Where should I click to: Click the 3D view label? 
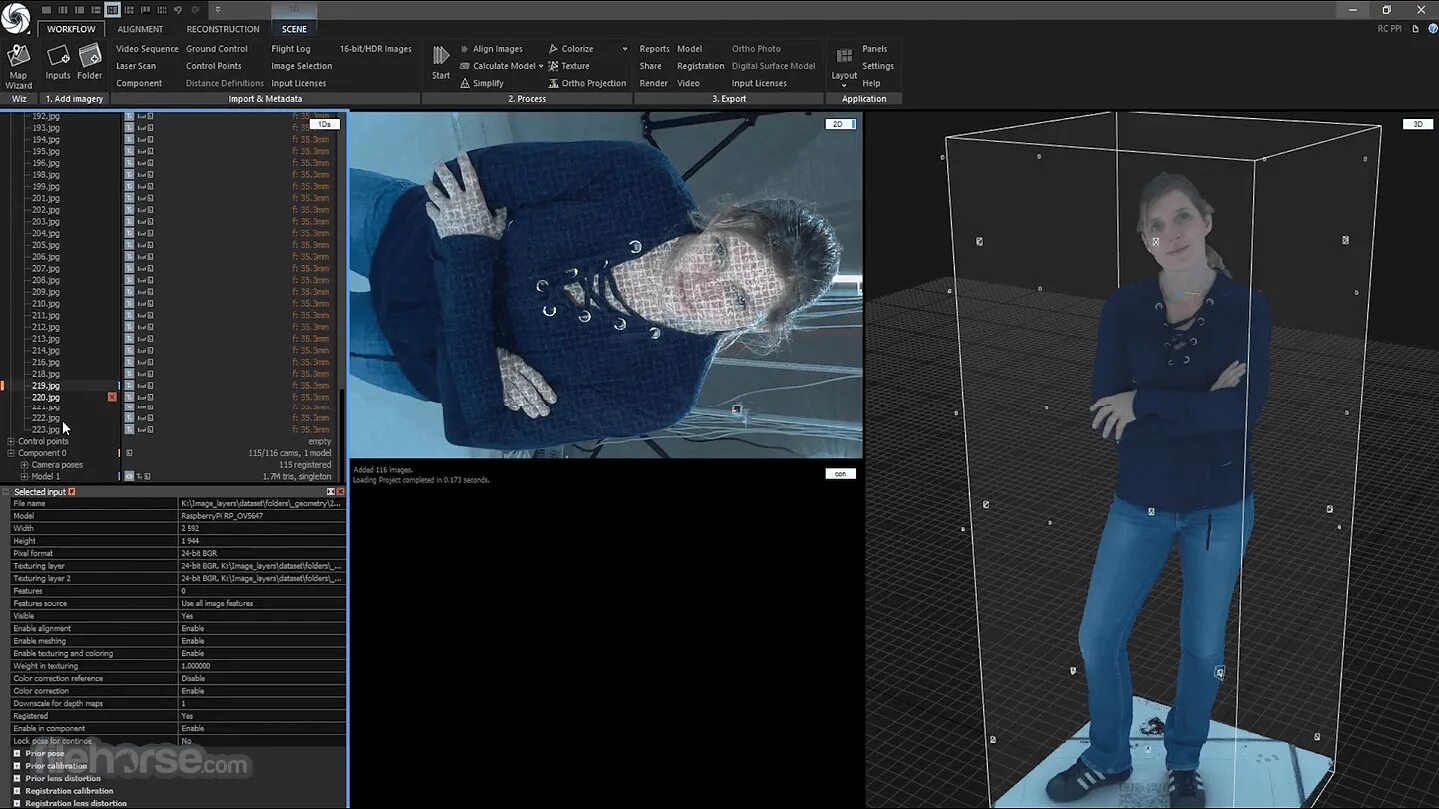(x=1417, y=124)
